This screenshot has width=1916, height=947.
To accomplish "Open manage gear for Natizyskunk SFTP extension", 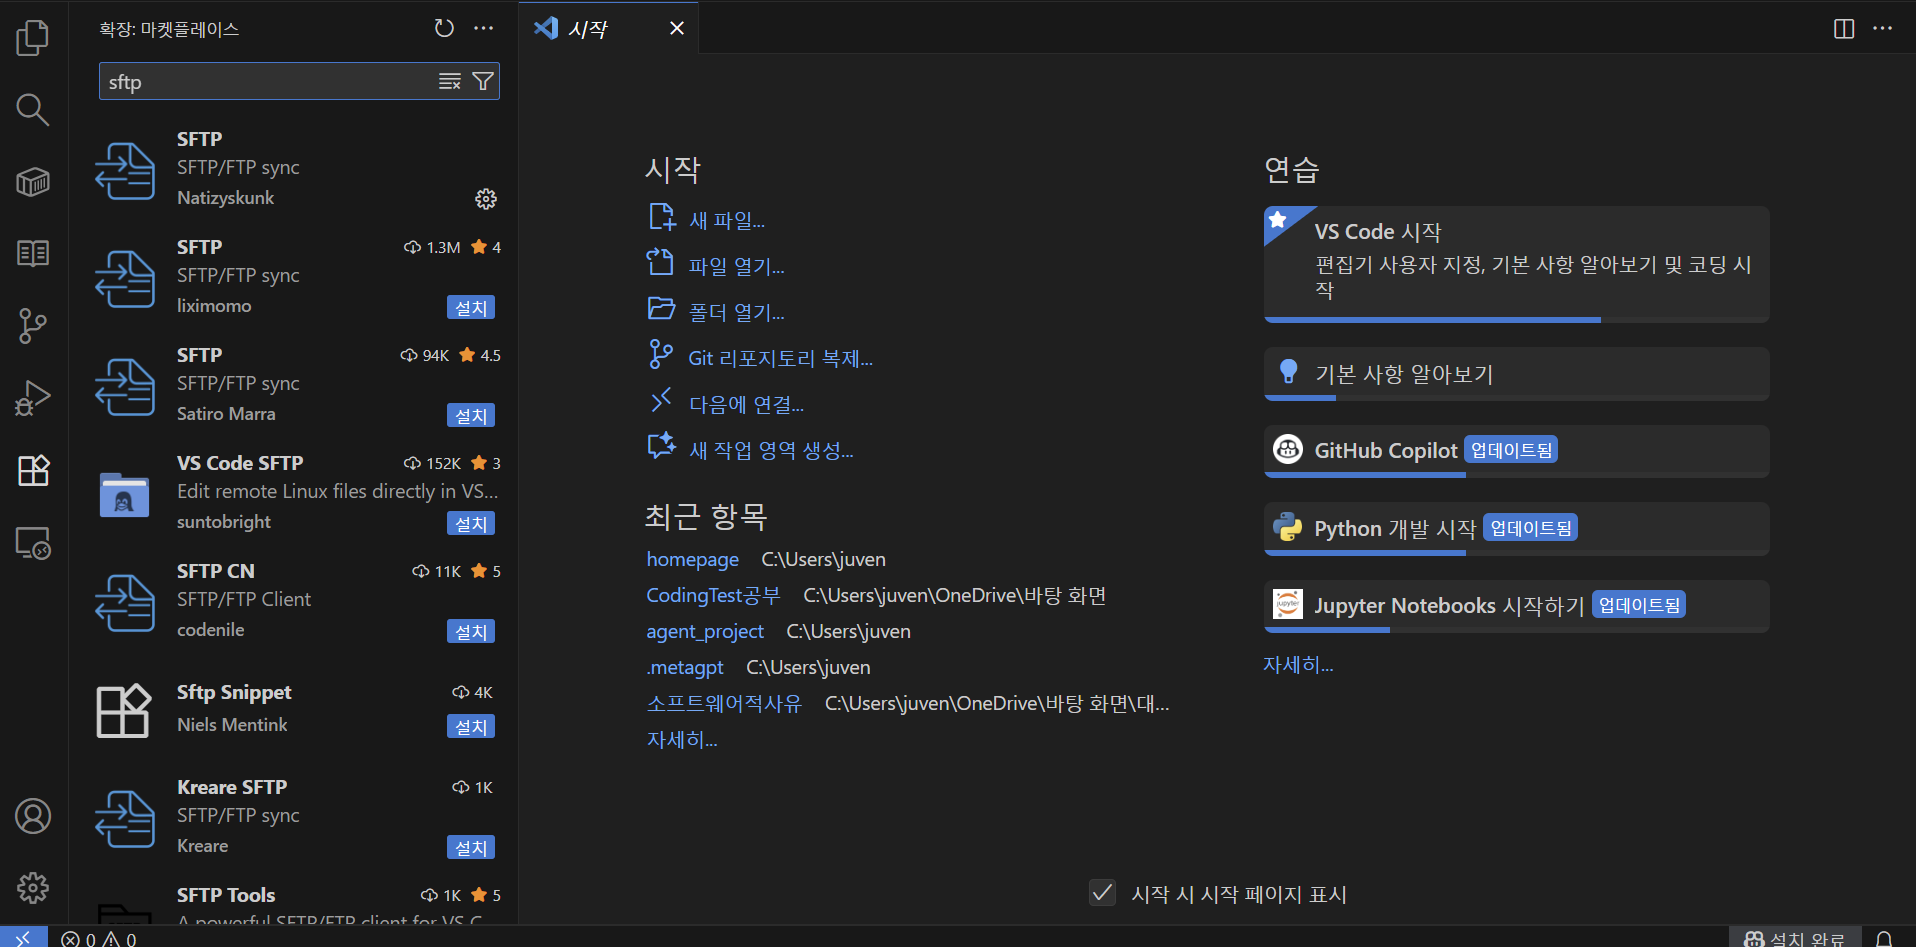I will (x=486, y=199).
